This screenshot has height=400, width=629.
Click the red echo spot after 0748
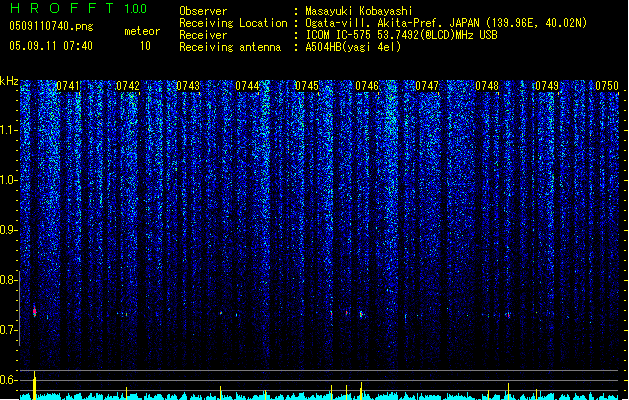point(508,315)
